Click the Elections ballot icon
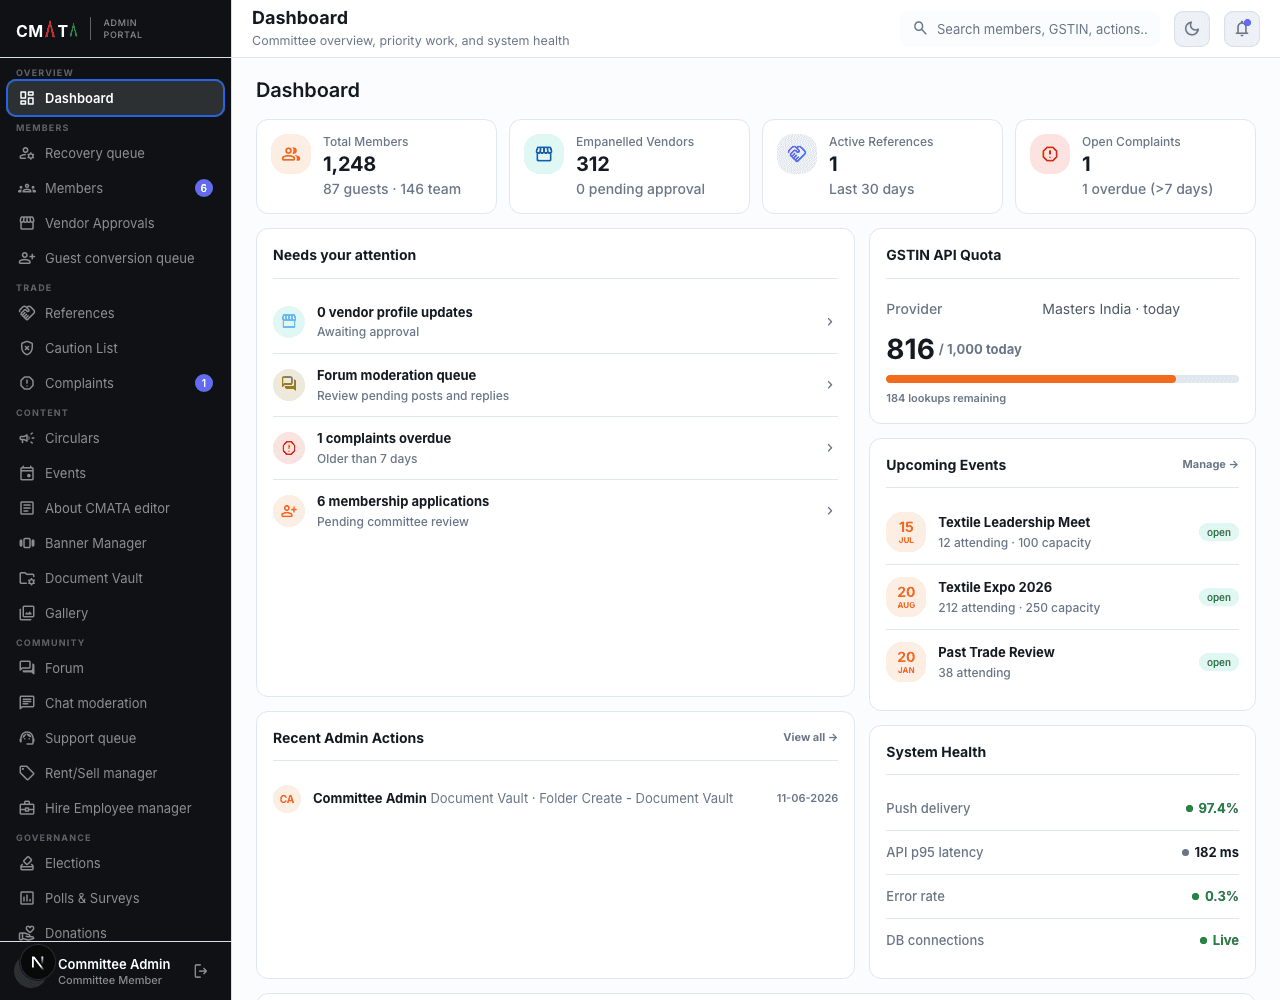The image size is (1280, 1000). point(27,863)
